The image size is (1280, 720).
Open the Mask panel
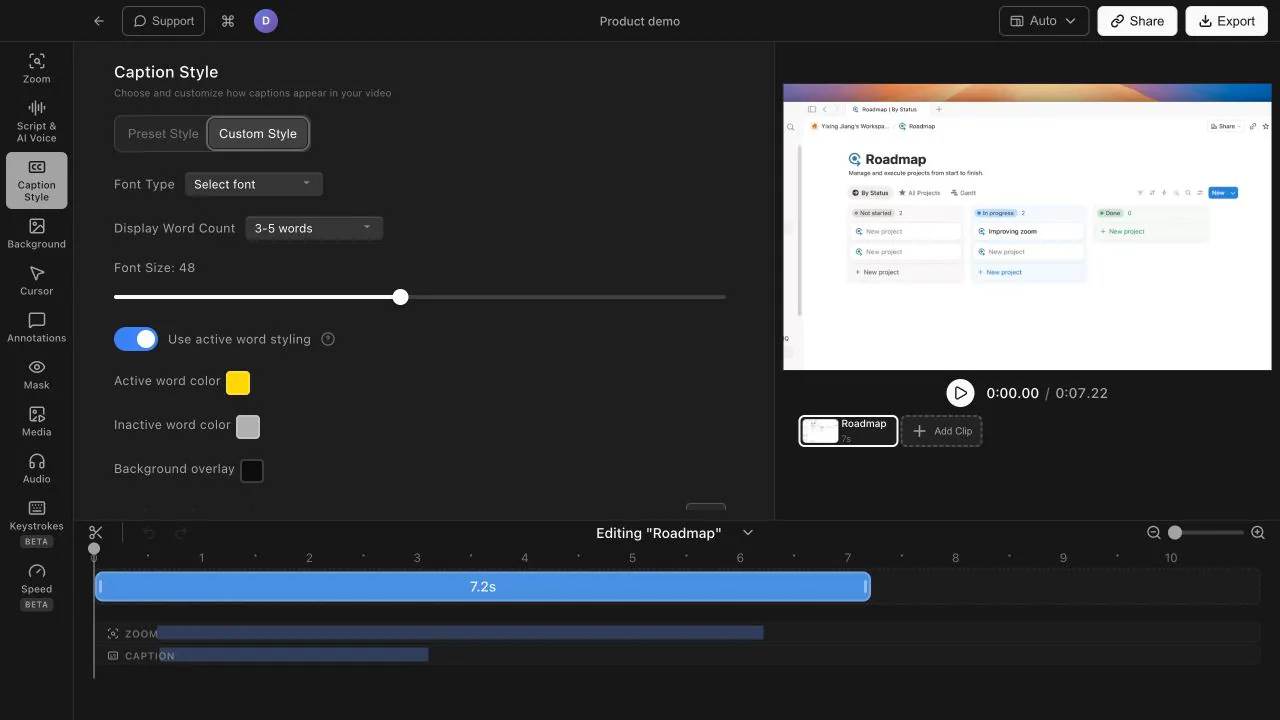pyautogui.click(x=36, y=375)
